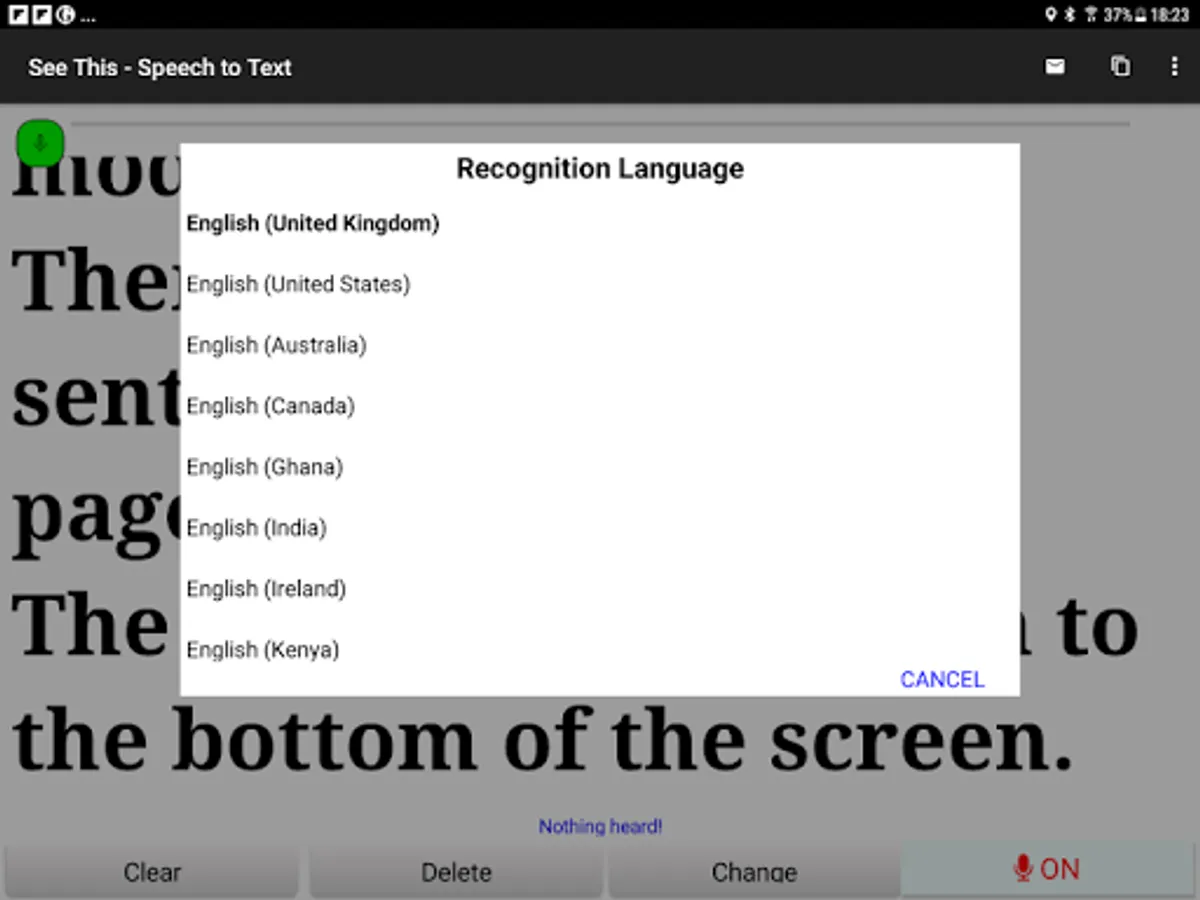
Task: Click the See This - Speech to Text title
Action: 160,68
